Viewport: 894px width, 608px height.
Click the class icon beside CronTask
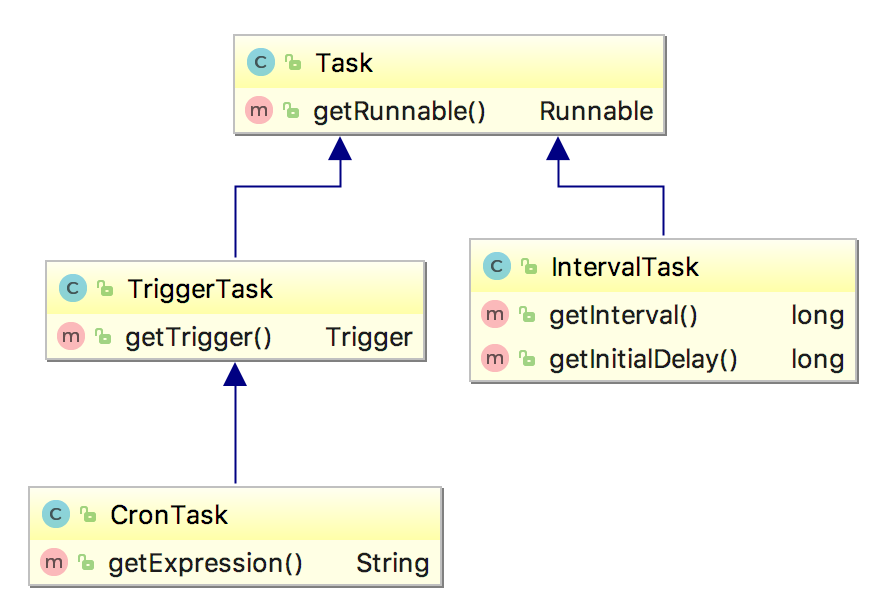click(x=56, y=514)
